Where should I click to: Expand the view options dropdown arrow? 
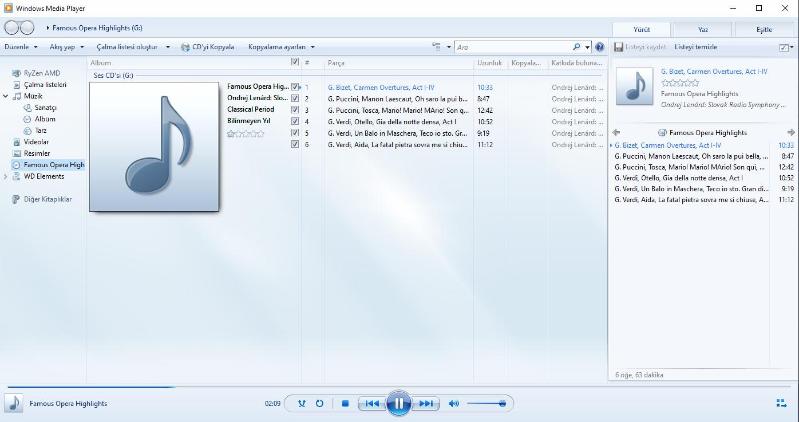click(x=449, y=47)
